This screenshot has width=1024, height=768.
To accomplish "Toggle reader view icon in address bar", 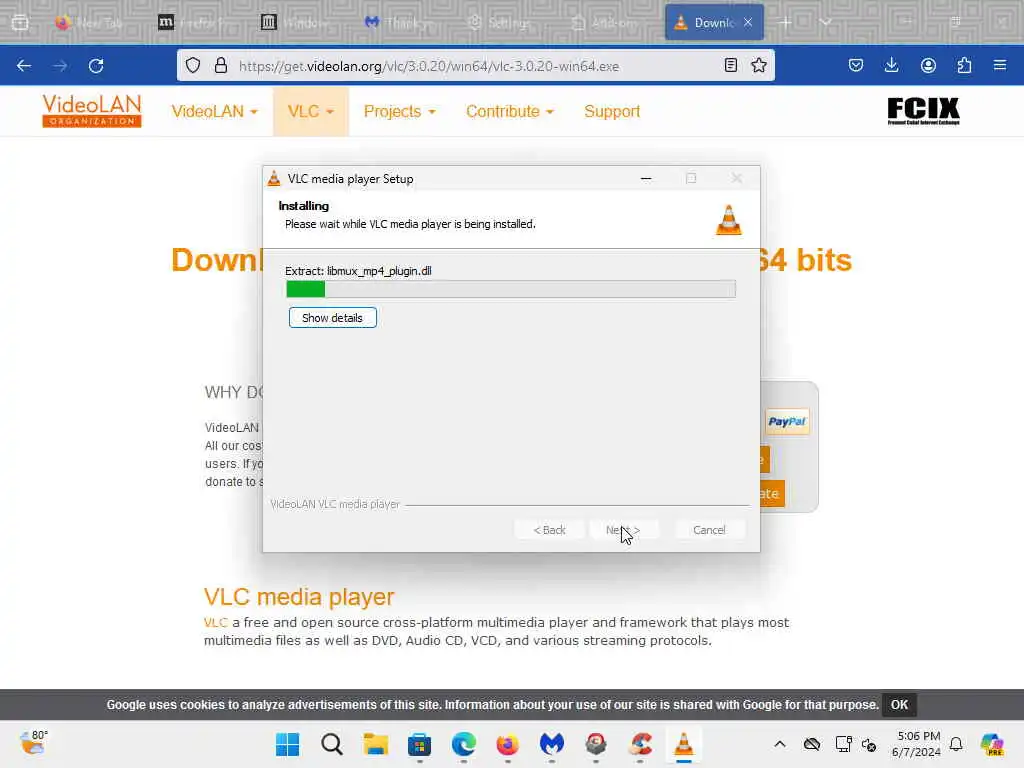I will point(731,65).
